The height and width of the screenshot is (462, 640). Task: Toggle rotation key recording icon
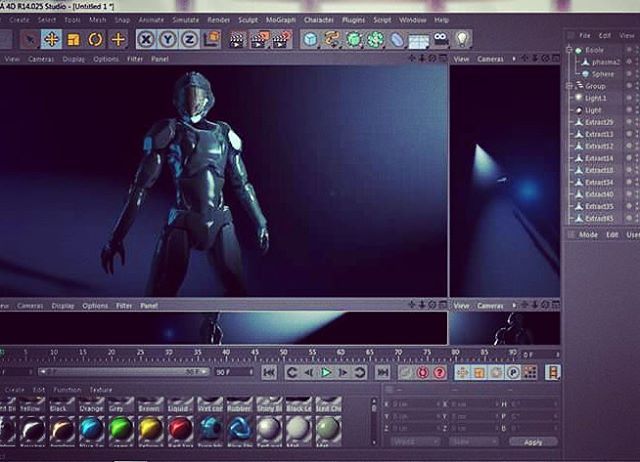496,372
